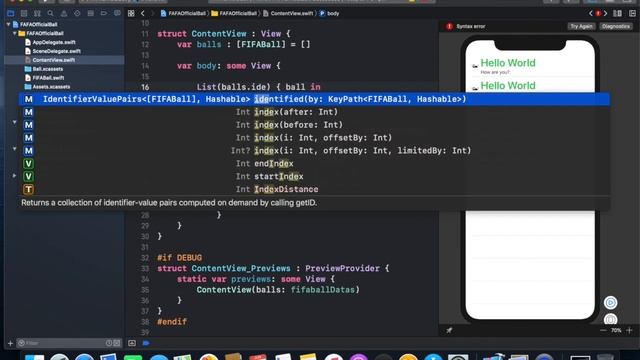Screen dimensions: 640x360
Task: Open the Source Control navigator
Action: [24, 13]
